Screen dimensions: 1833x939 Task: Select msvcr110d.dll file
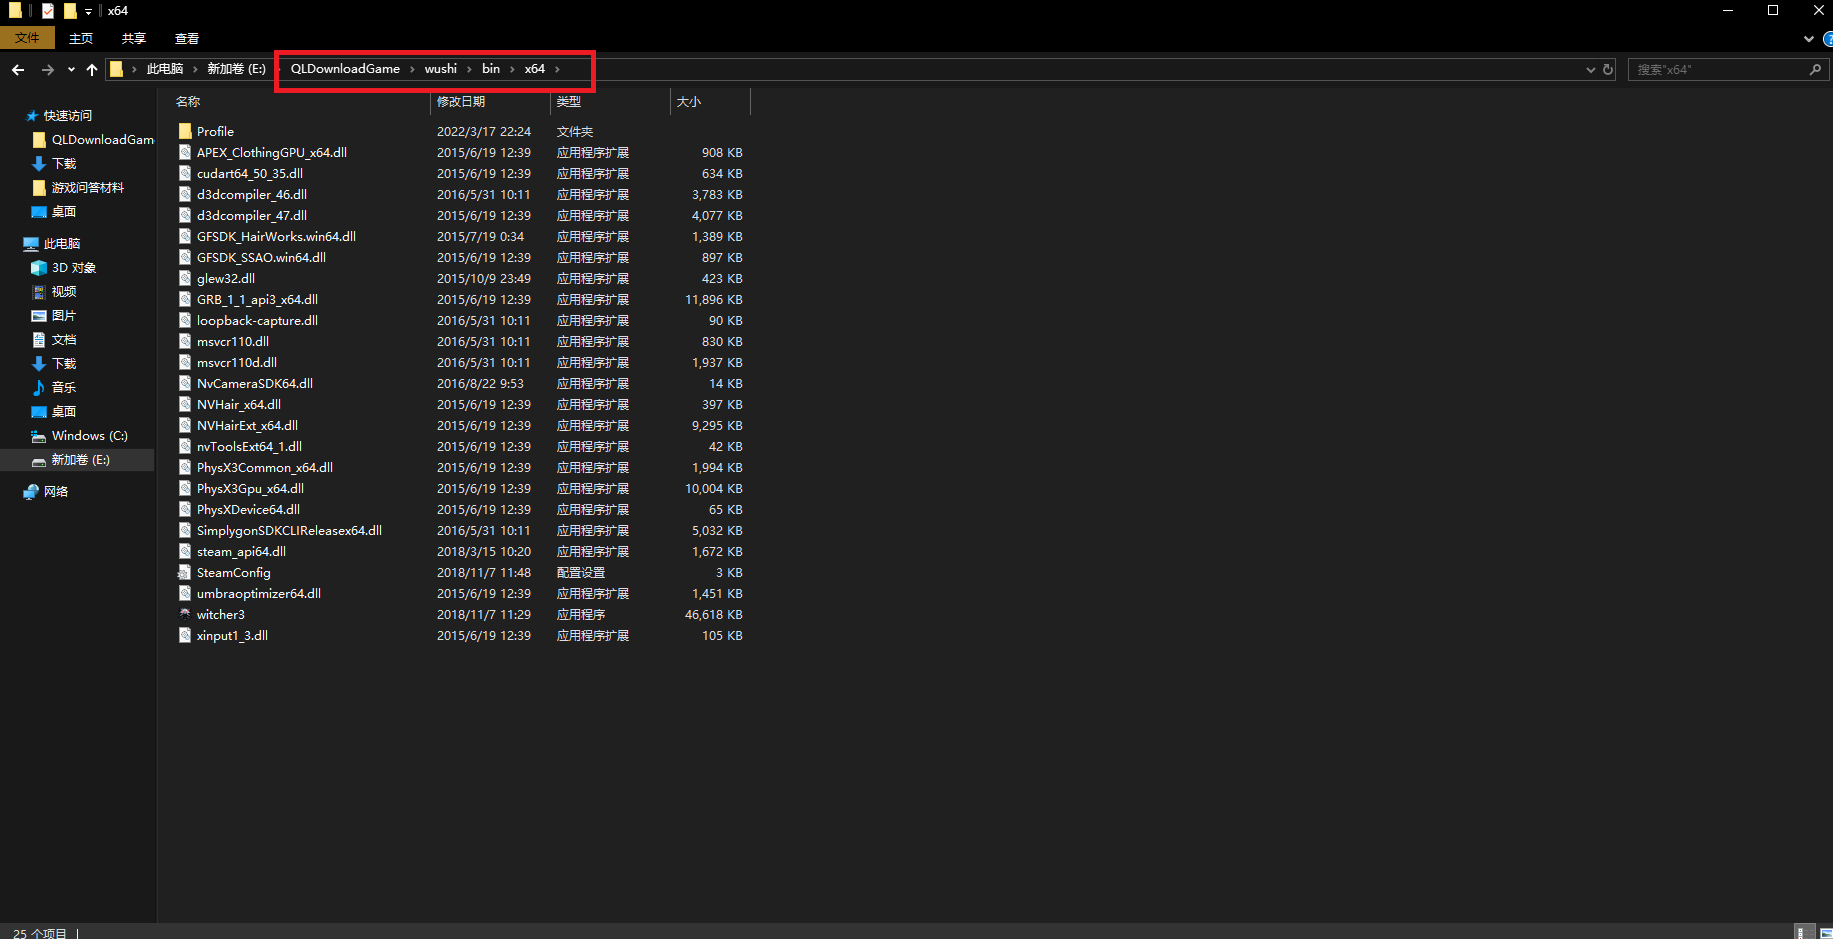coord(237,362)
